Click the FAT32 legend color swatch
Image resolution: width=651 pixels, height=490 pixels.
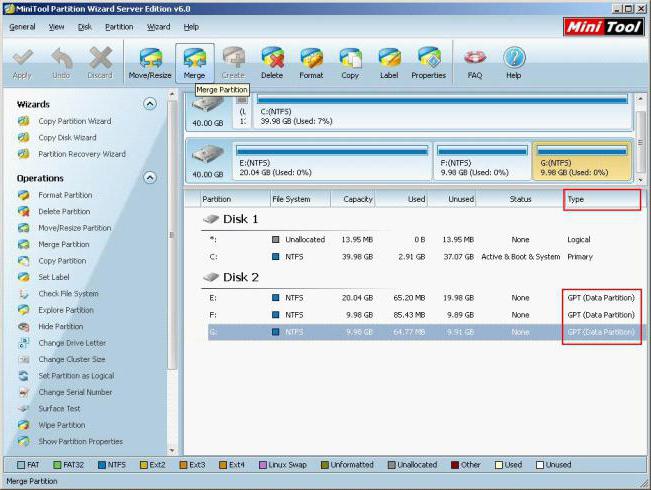point(57,465)
